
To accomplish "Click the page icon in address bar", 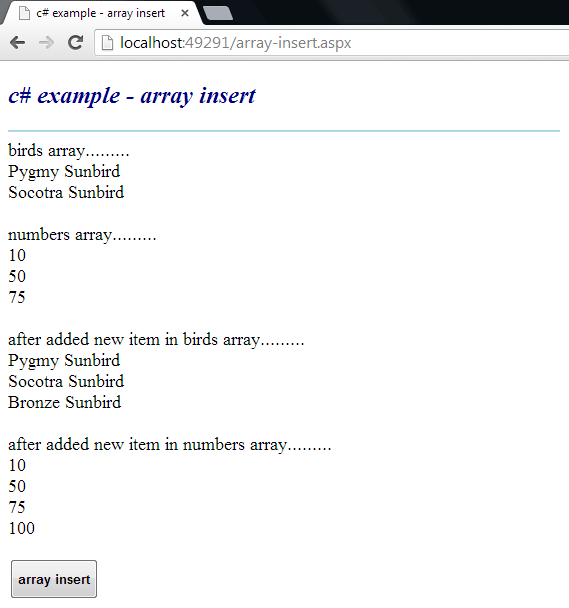I will click(107, 43).
